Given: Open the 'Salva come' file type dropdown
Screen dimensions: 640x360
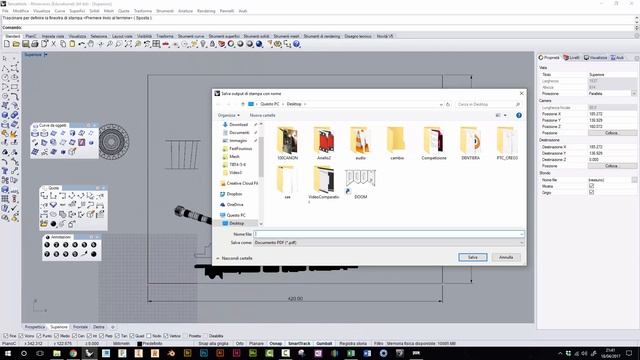Looking at the screenshot, I should pyautogui.click(x=389, y=242).
